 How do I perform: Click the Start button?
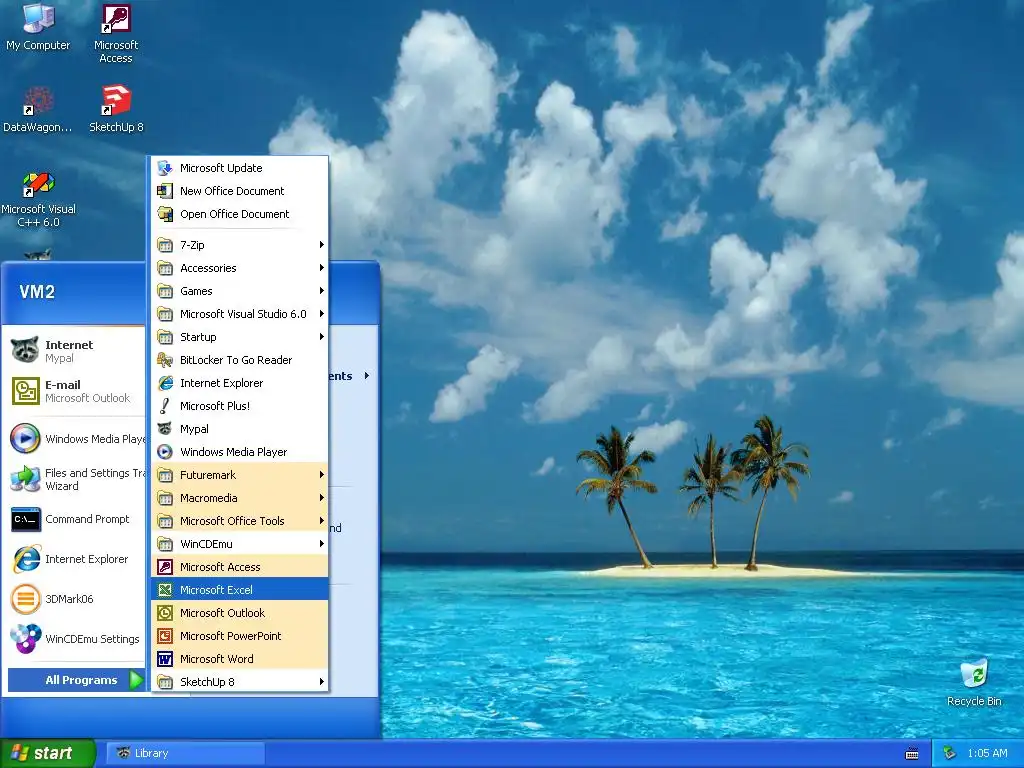pos(46,753)
